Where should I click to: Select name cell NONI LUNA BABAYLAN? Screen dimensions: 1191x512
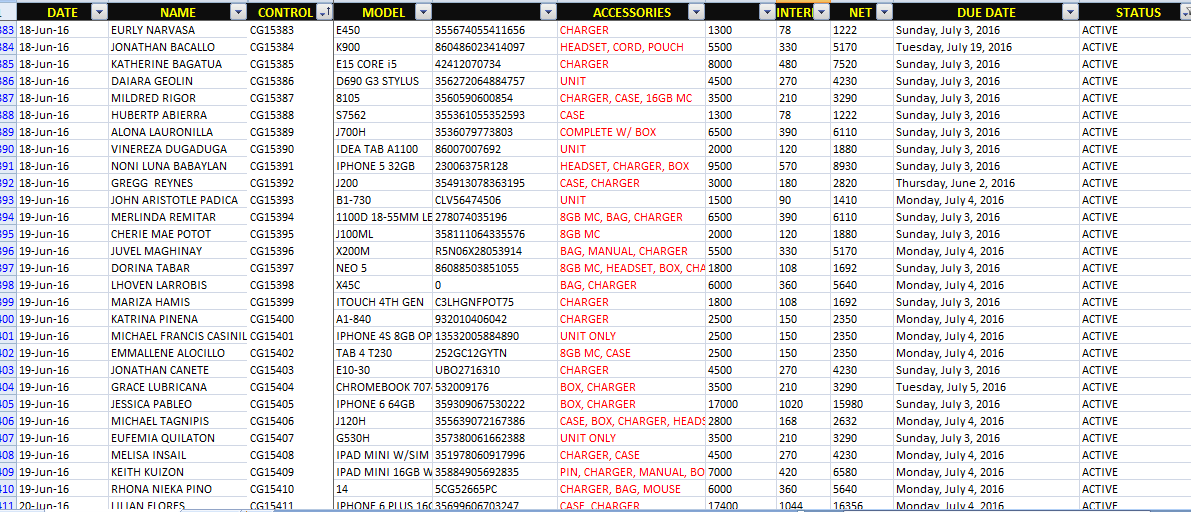[178, 166]
